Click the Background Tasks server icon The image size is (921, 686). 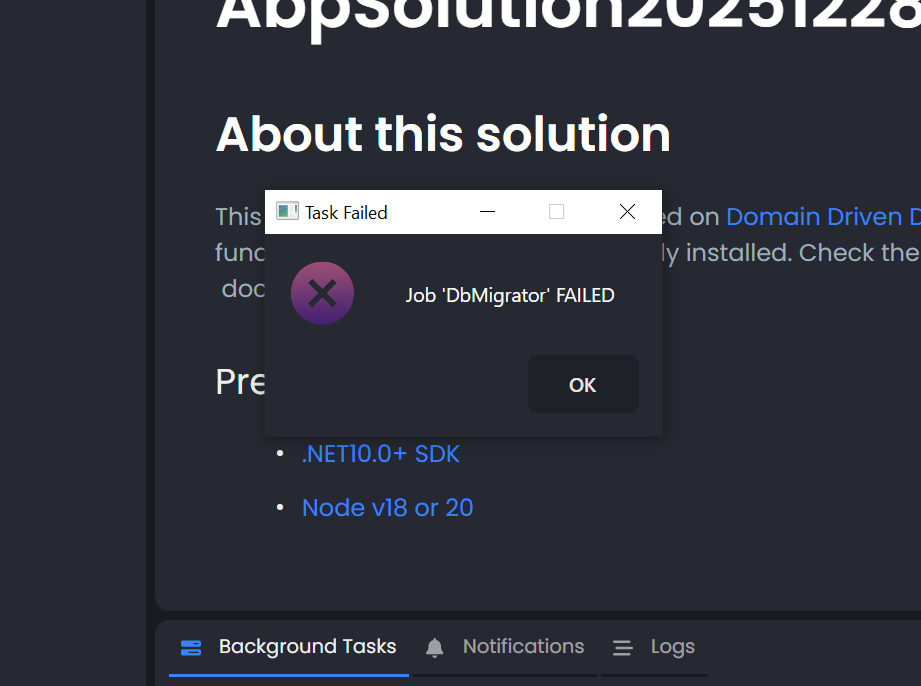pyautogui.click(x=191, y=648)
